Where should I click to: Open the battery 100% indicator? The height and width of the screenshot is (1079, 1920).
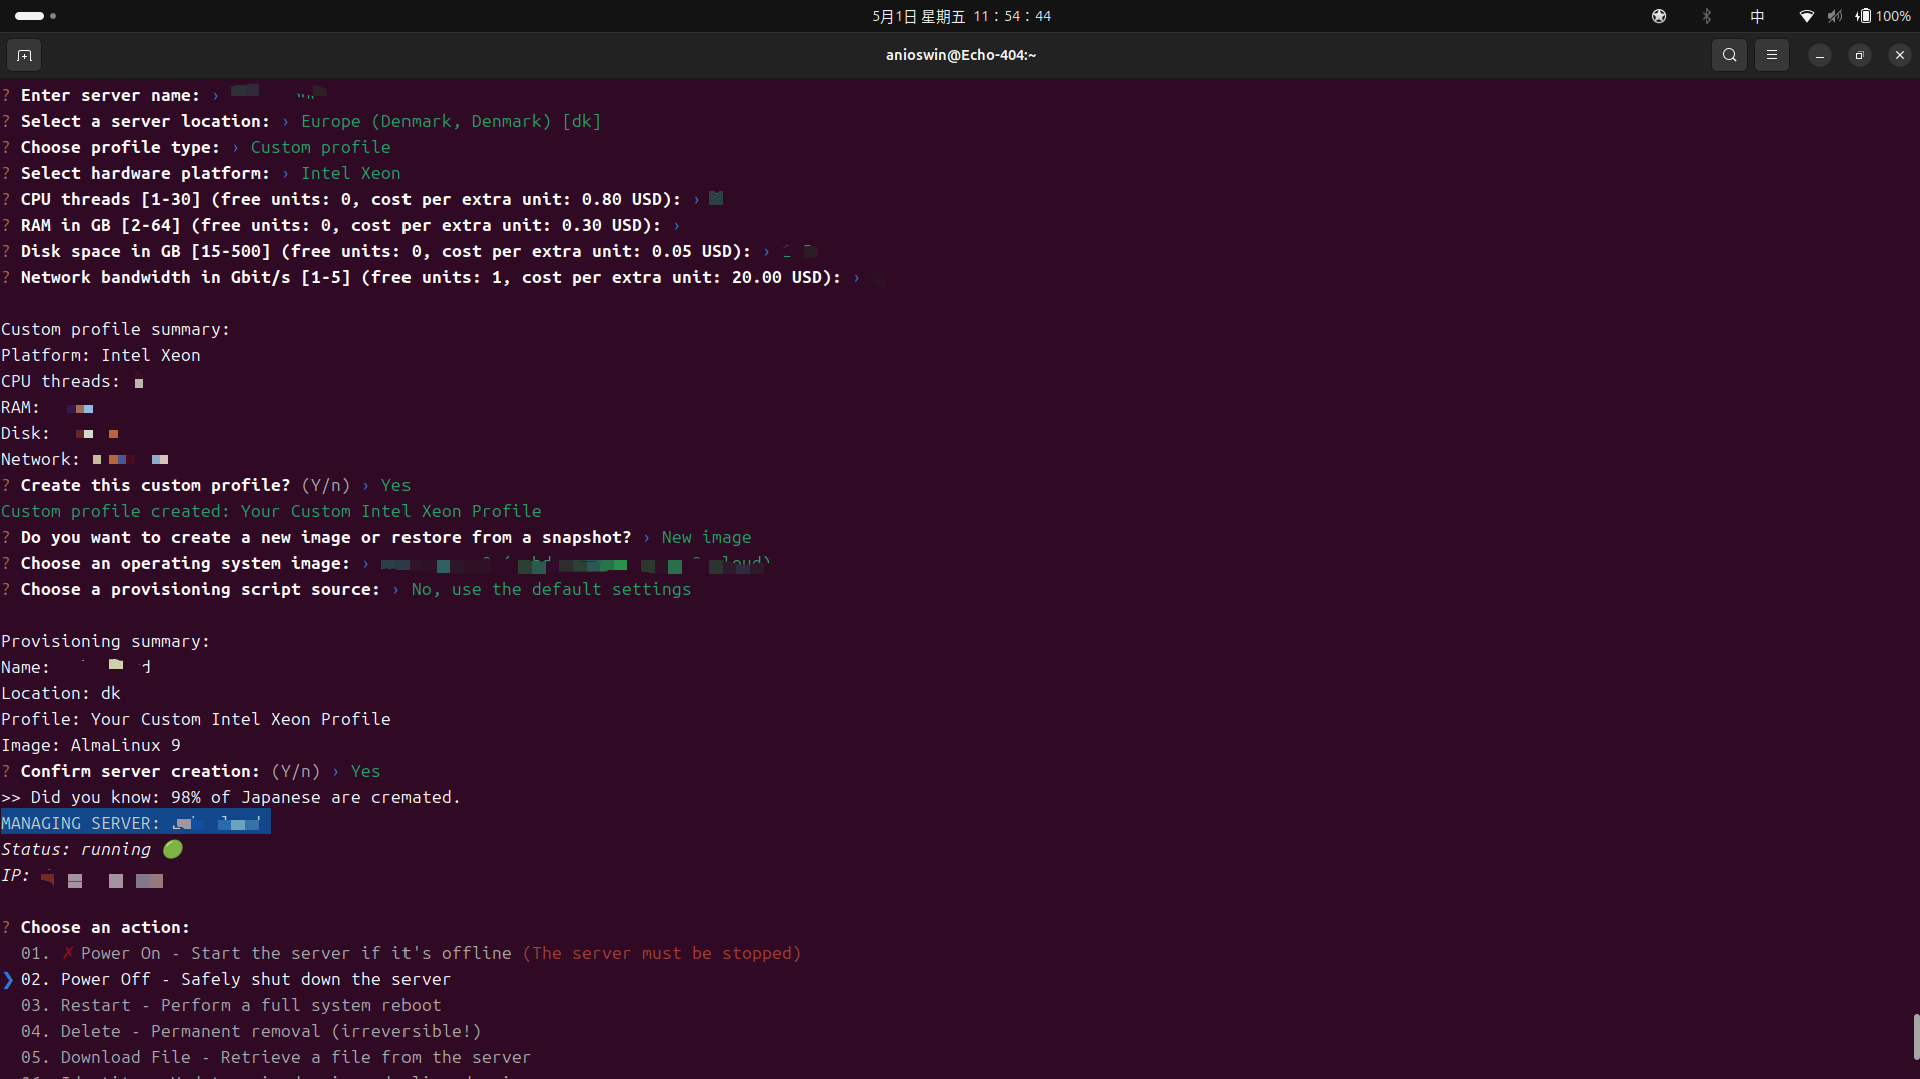tap(1882, 16)
